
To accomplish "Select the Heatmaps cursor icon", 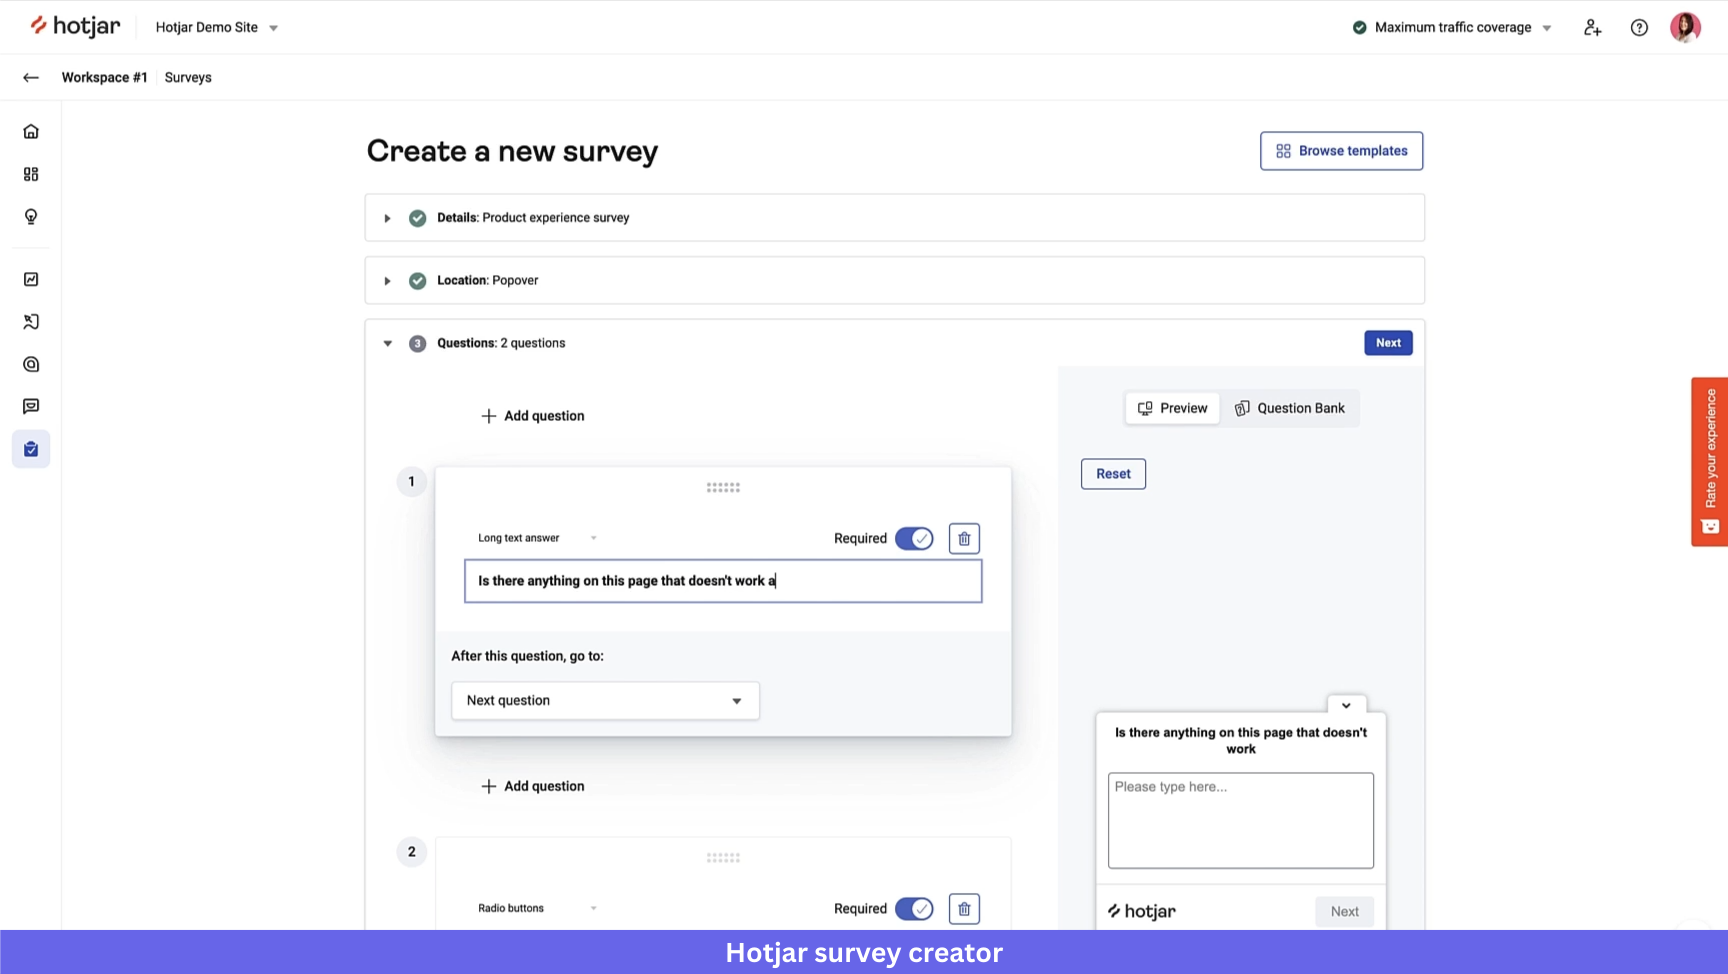I will pyautogui.click(x=30, y=321).
